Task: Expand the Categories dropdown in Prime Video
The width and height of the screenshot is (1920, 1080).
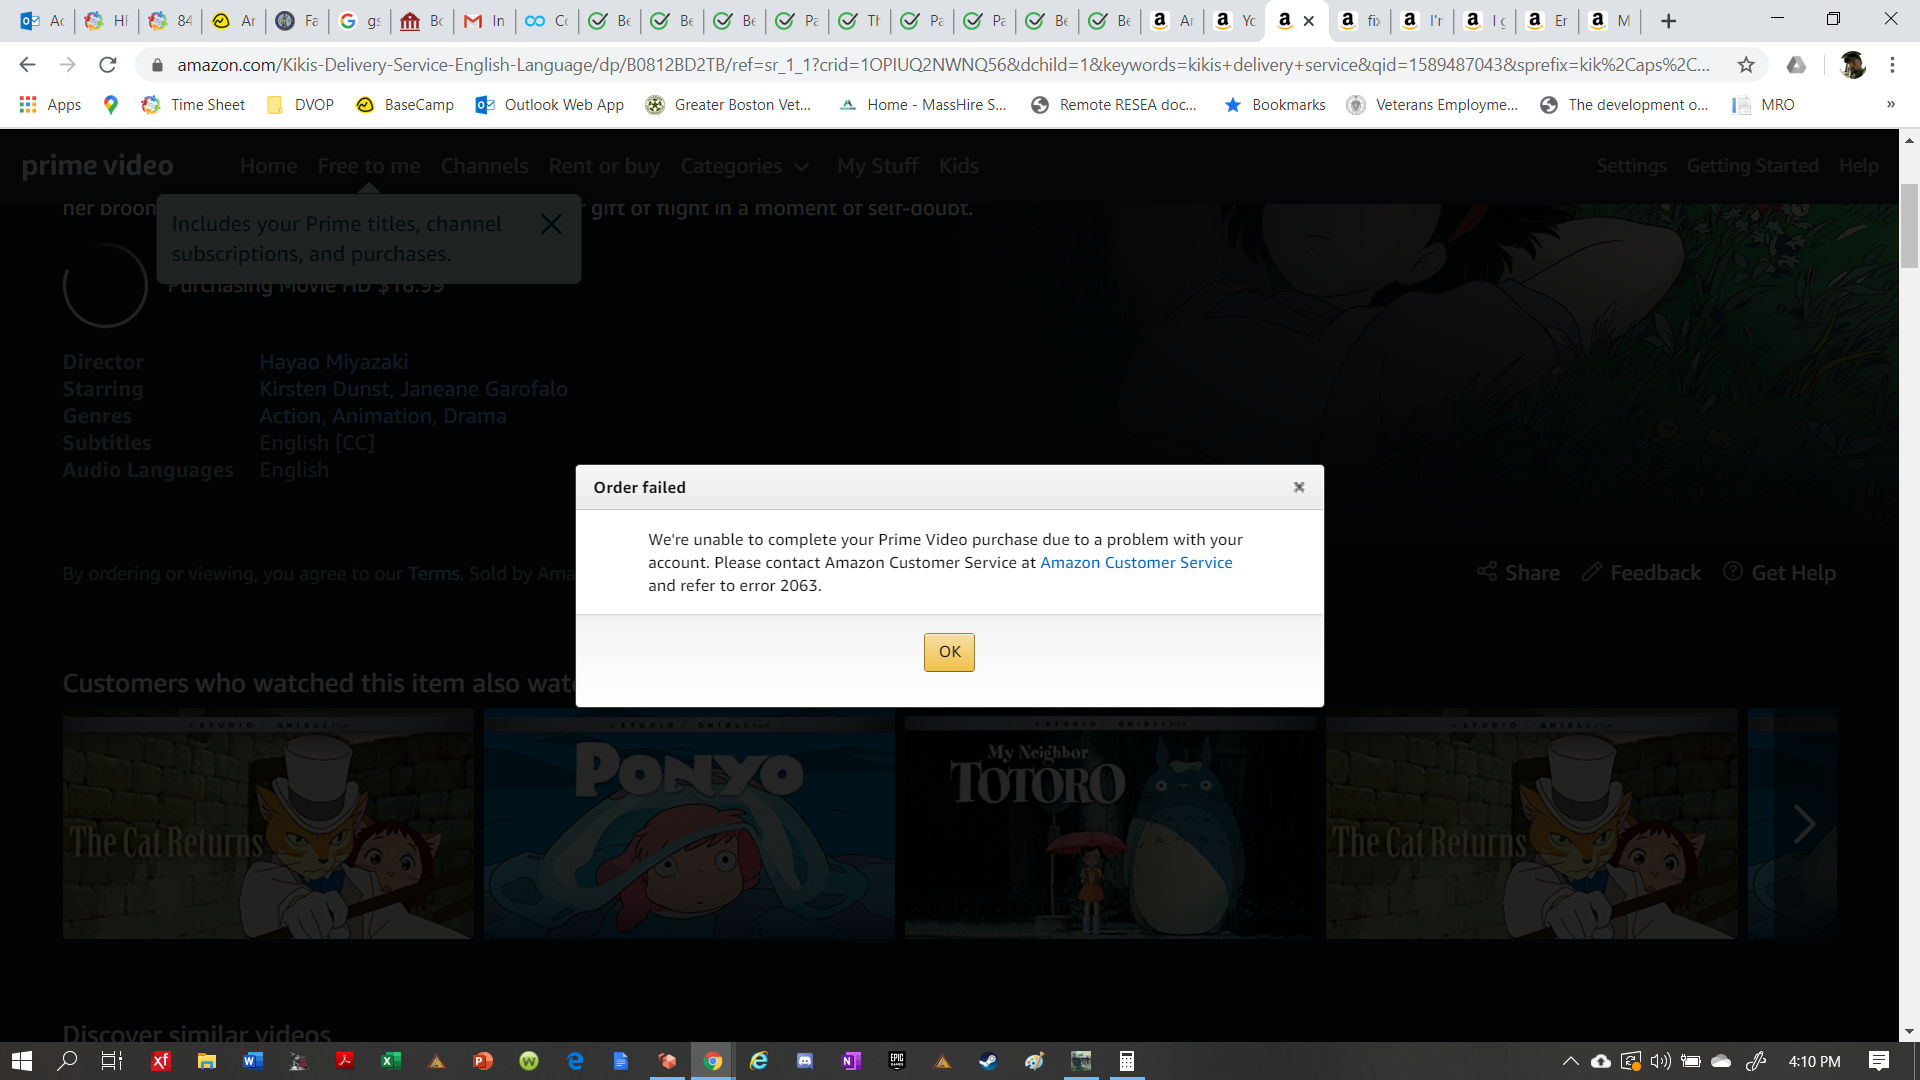Action: [x=744, y=166]
